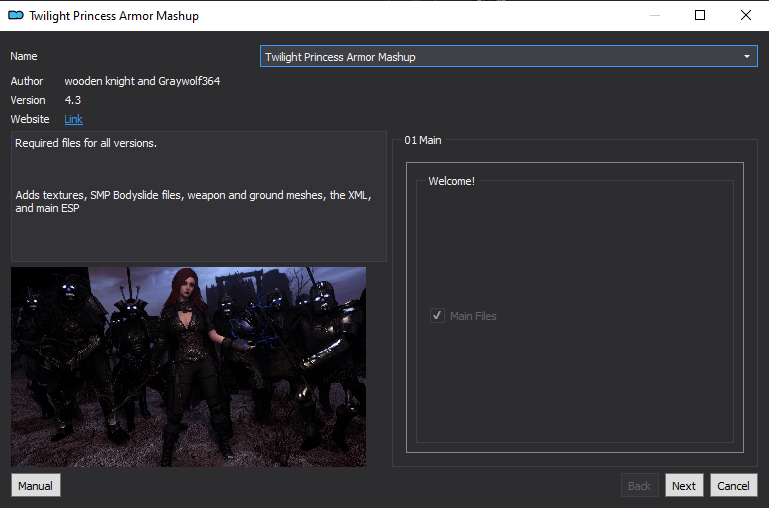This screenshot has height=508, width=769.
Task: Click the armor preview screenshot image
Action: tap(188, 366)
